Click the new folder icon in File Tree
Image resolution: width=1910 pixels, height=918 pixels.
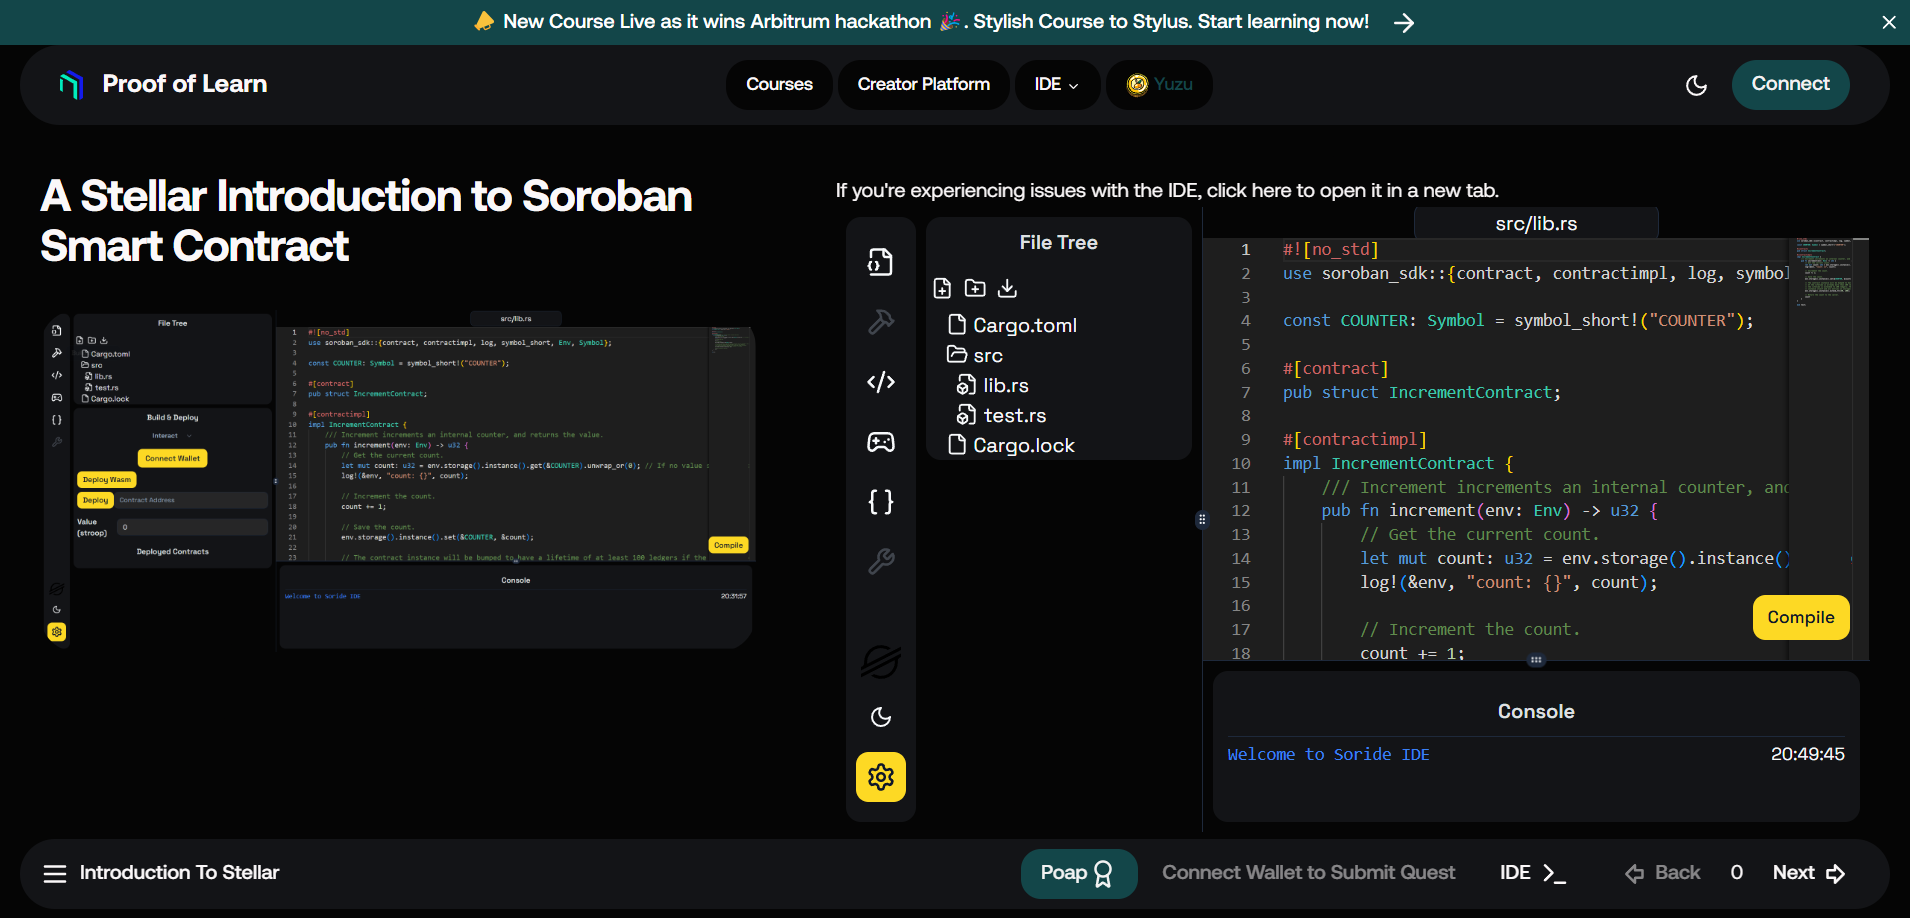975,288
